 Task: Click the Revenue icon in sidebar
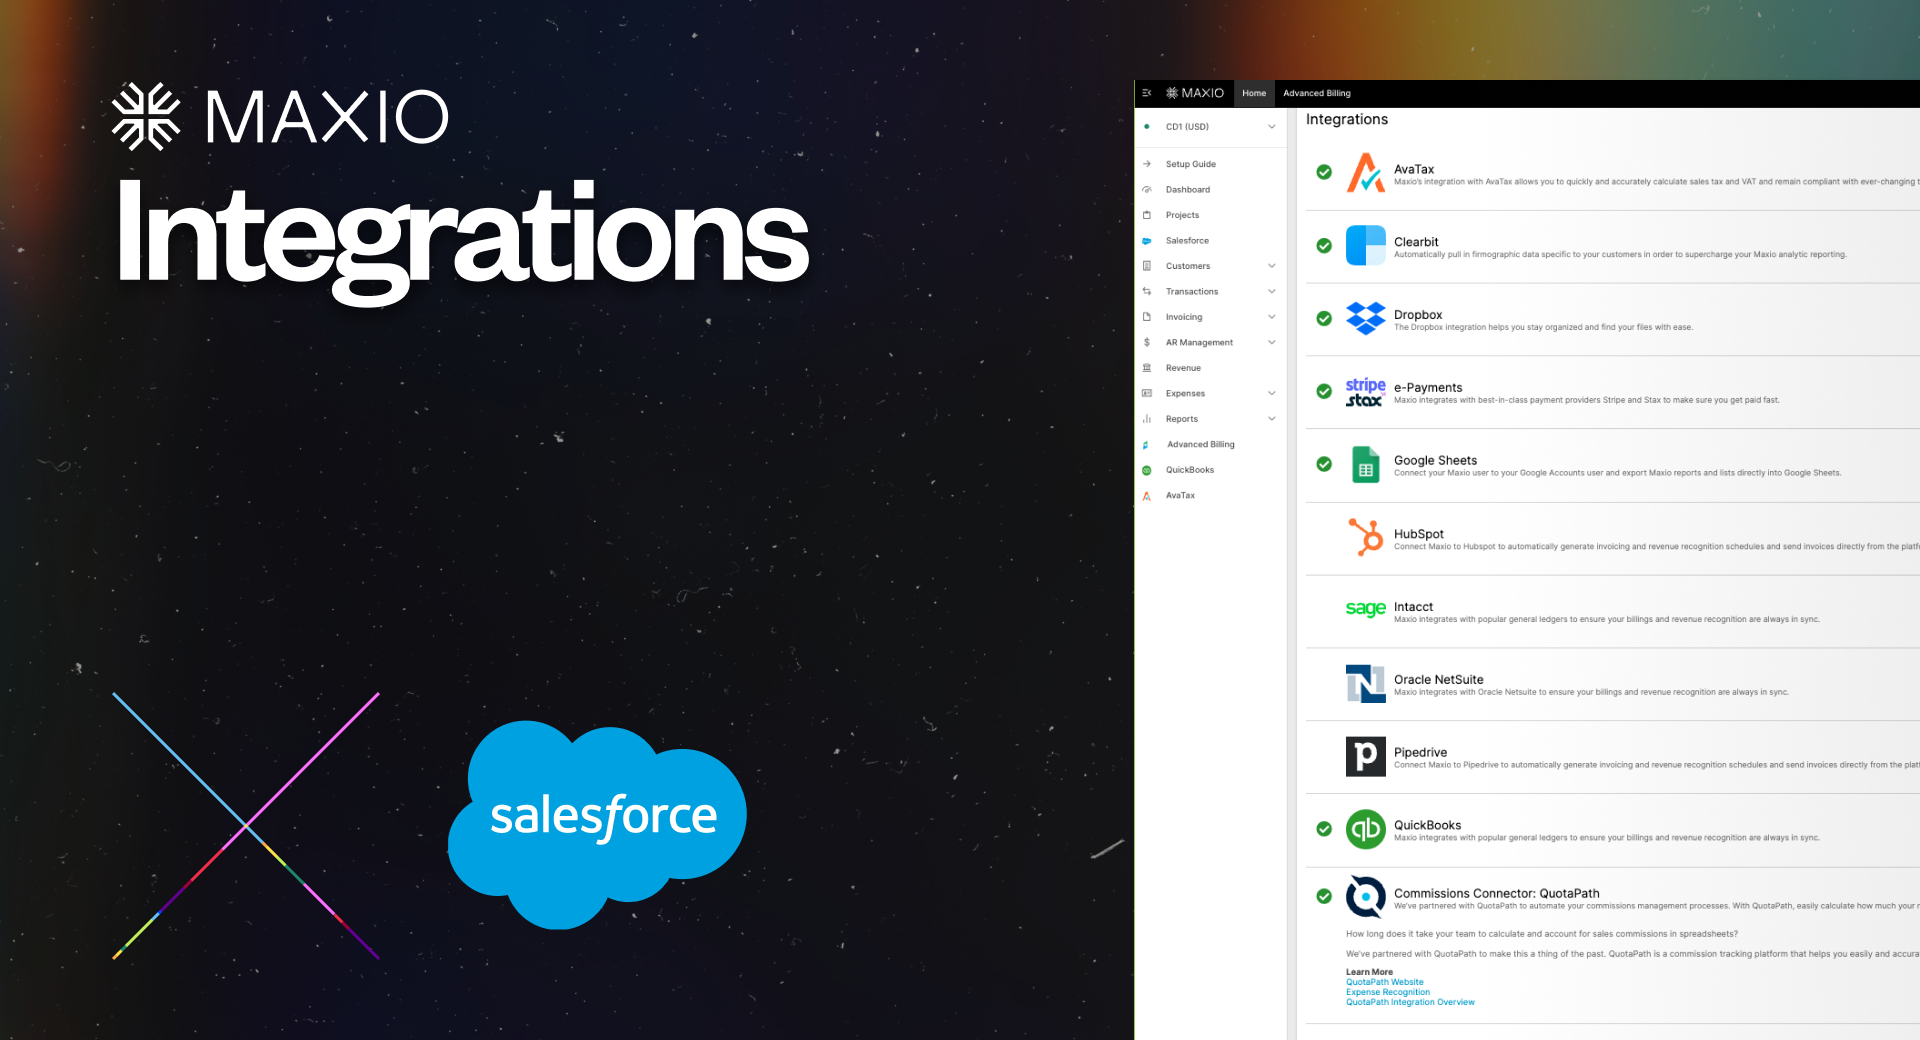pyautogui.click(x=1147, y=368)
